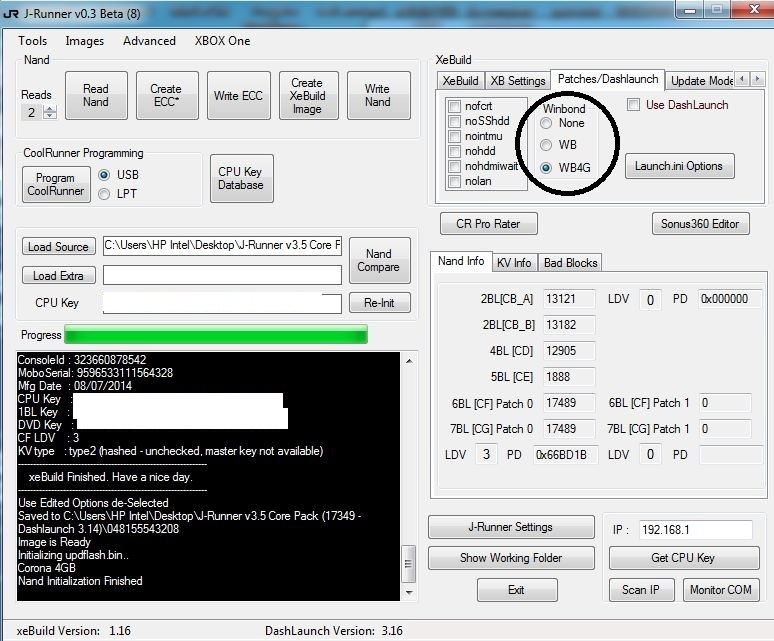The width and height of the screenshot is (774, 641).
Task: Switch to the Bad Blocks tab
Action: (571, 263)
